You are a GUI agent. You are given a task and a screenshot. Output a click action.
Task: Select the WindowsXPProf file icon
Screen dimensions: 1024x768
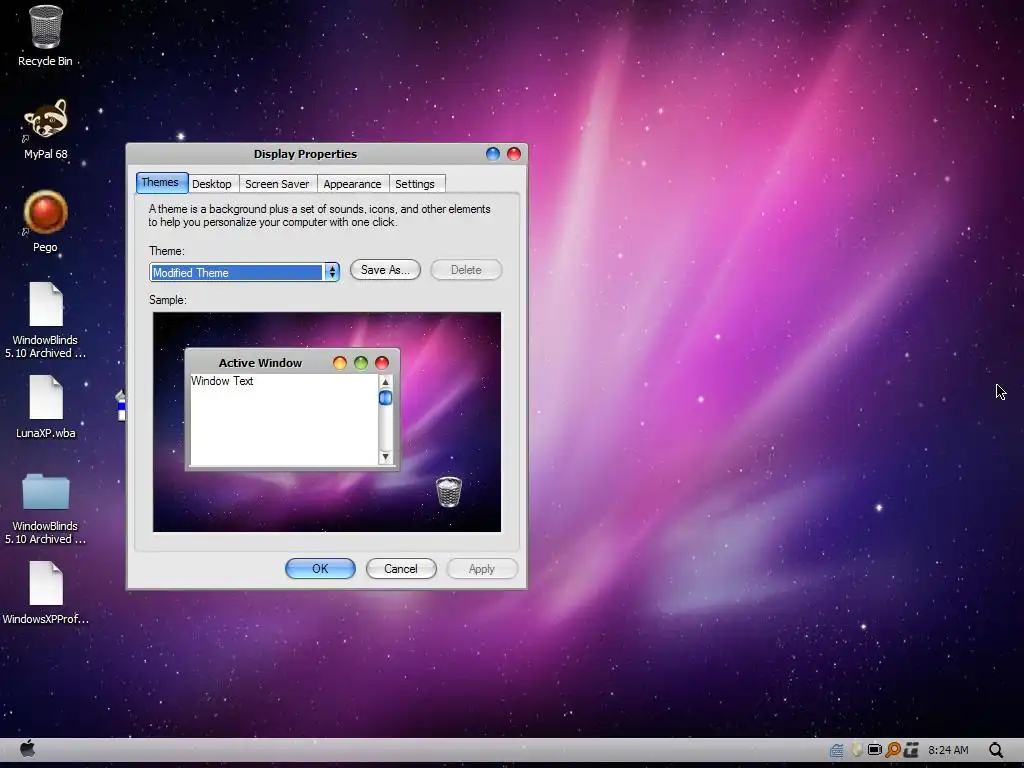46,583
